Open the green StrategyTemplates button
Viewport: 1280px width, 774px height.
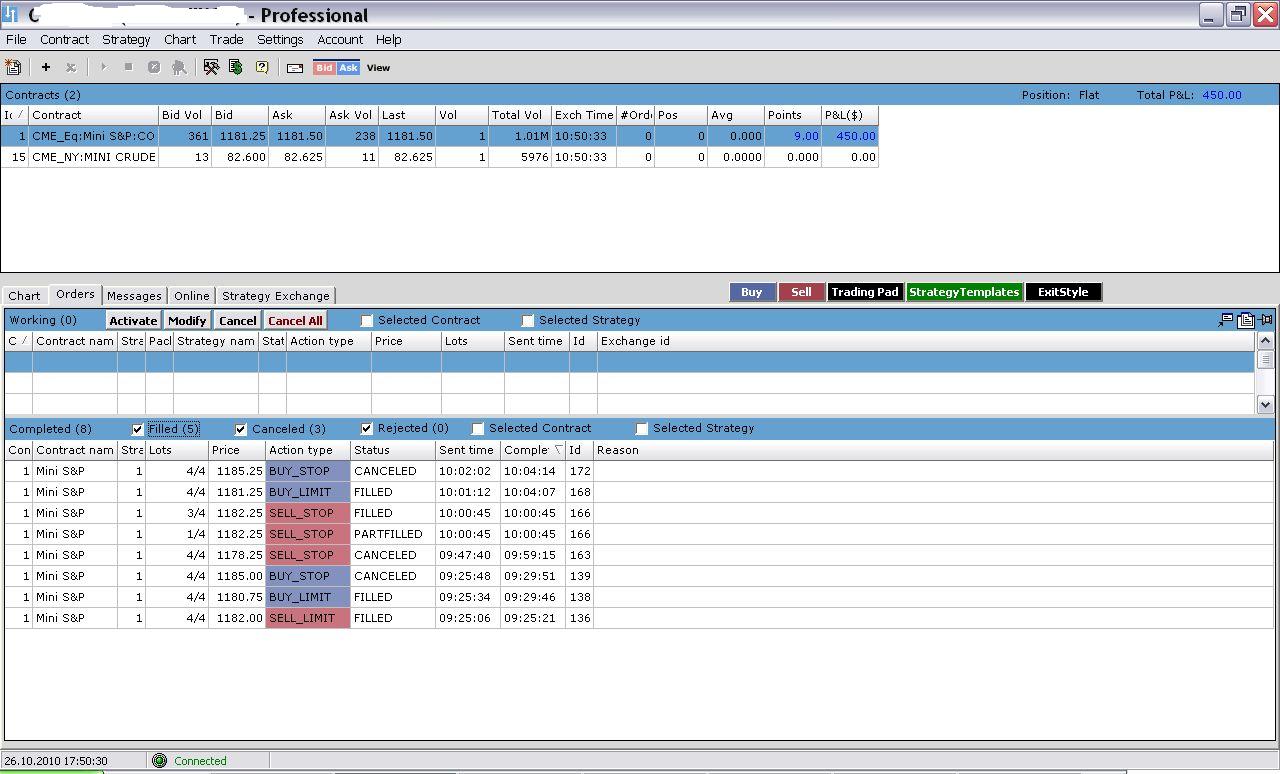pos(964,292)
